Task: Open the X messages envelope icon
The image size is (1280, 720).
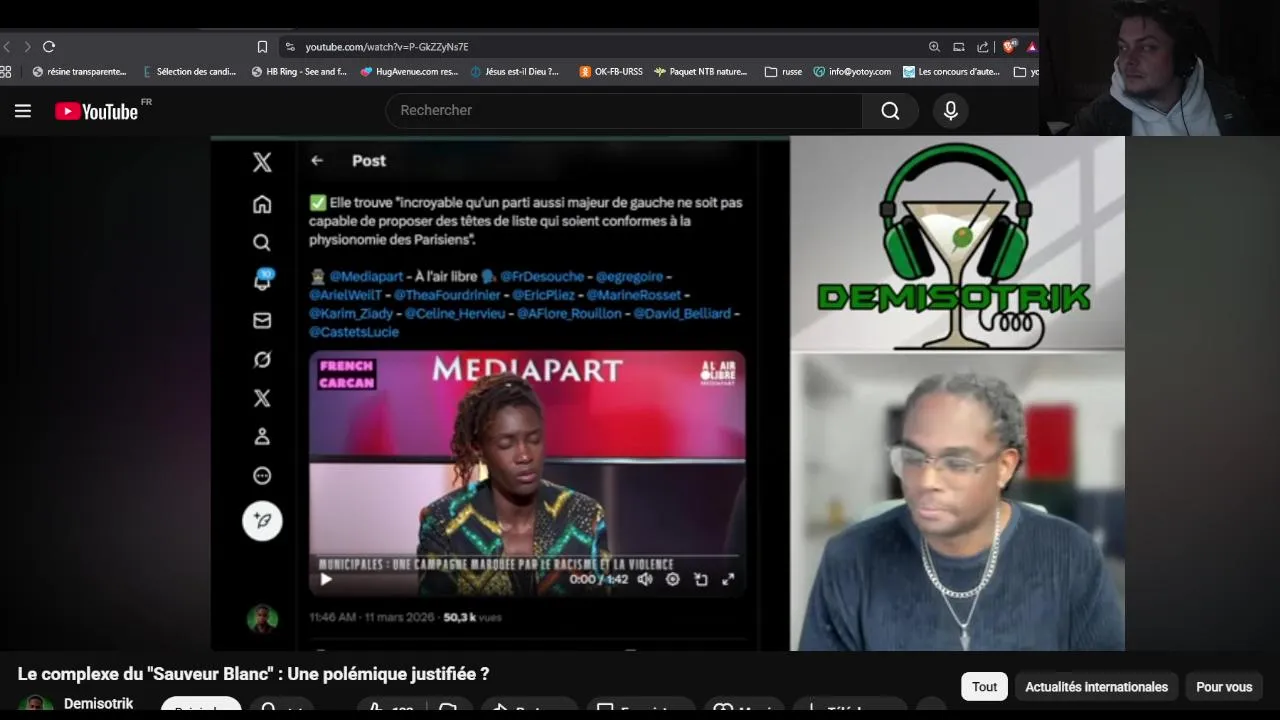Action: click(262, 320)
